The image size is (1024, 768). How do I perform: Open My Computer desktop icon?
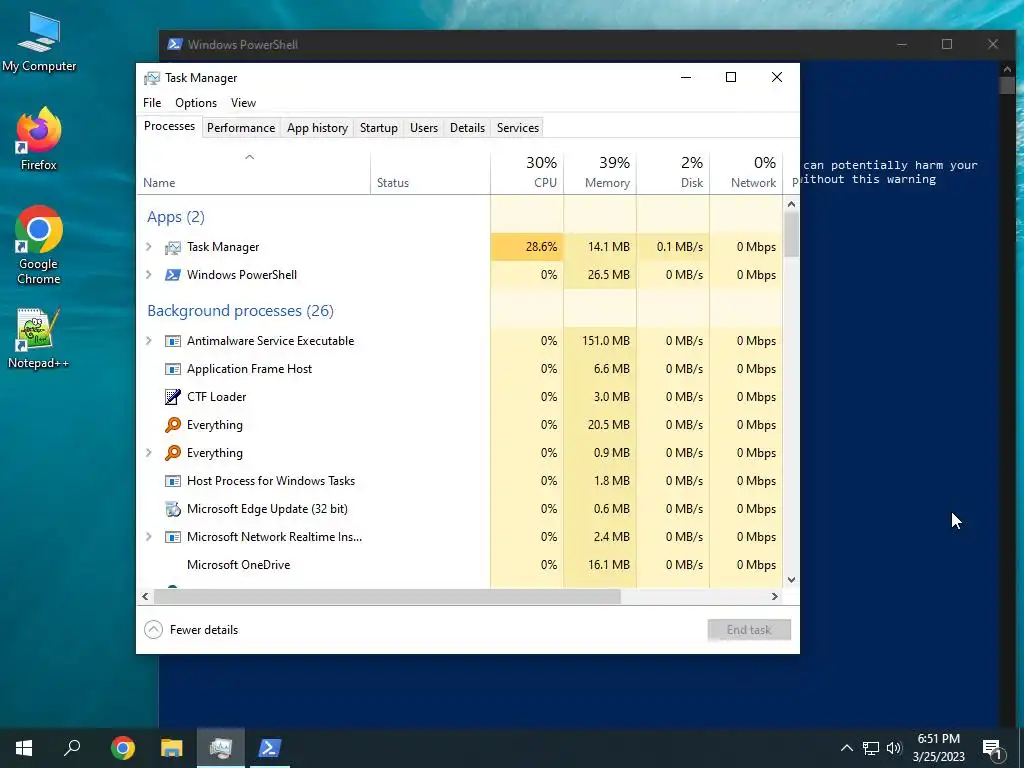39,42
